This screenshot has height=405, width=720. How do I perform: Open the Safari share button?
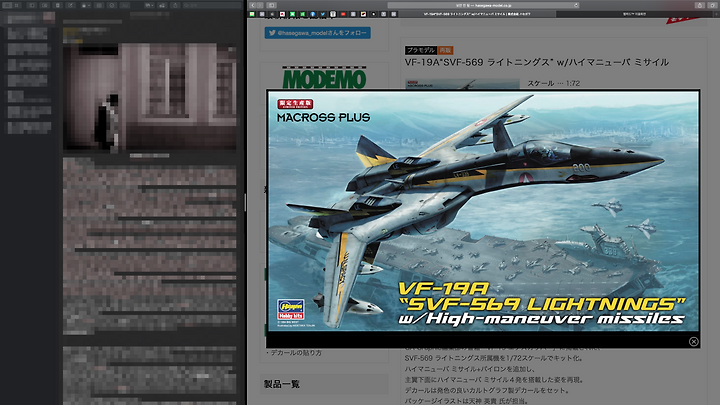pyautogui.click(x=700, y=5)
